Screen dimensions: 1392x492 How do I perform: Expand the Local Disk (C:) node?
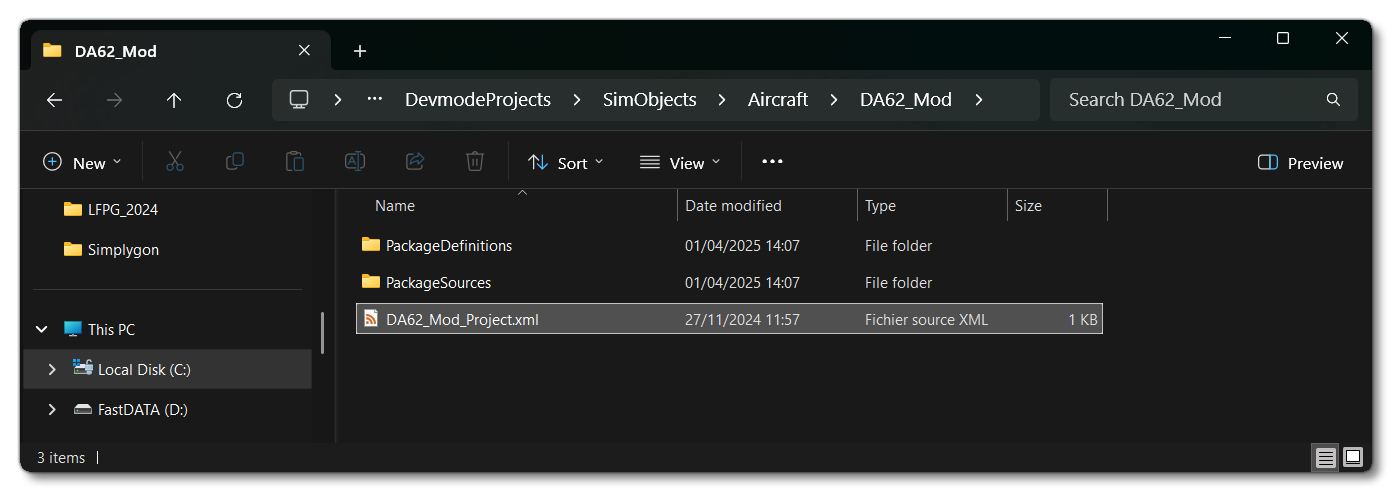click(52, 369)
